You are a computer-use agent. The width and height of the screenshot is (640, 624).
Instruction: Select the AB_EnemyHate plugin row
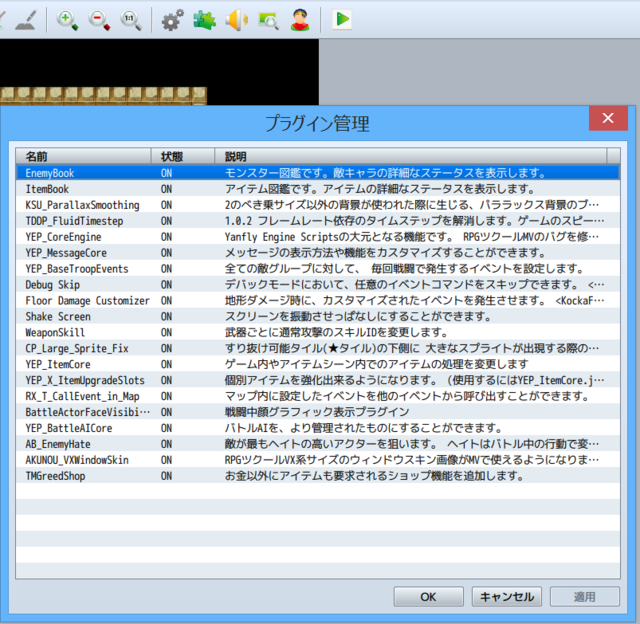click(318, 444)
